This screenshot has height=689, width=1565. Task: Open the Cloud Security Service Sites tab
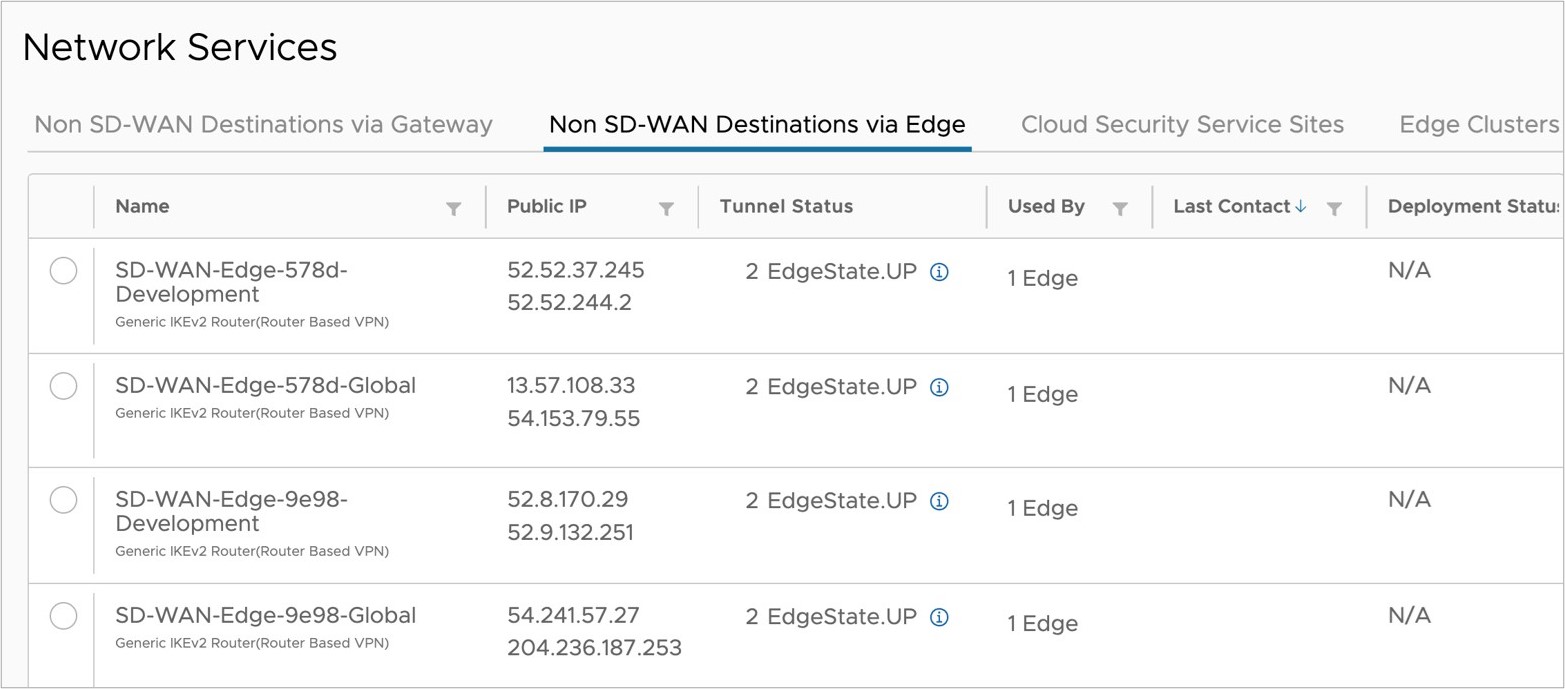(1181, 124)
